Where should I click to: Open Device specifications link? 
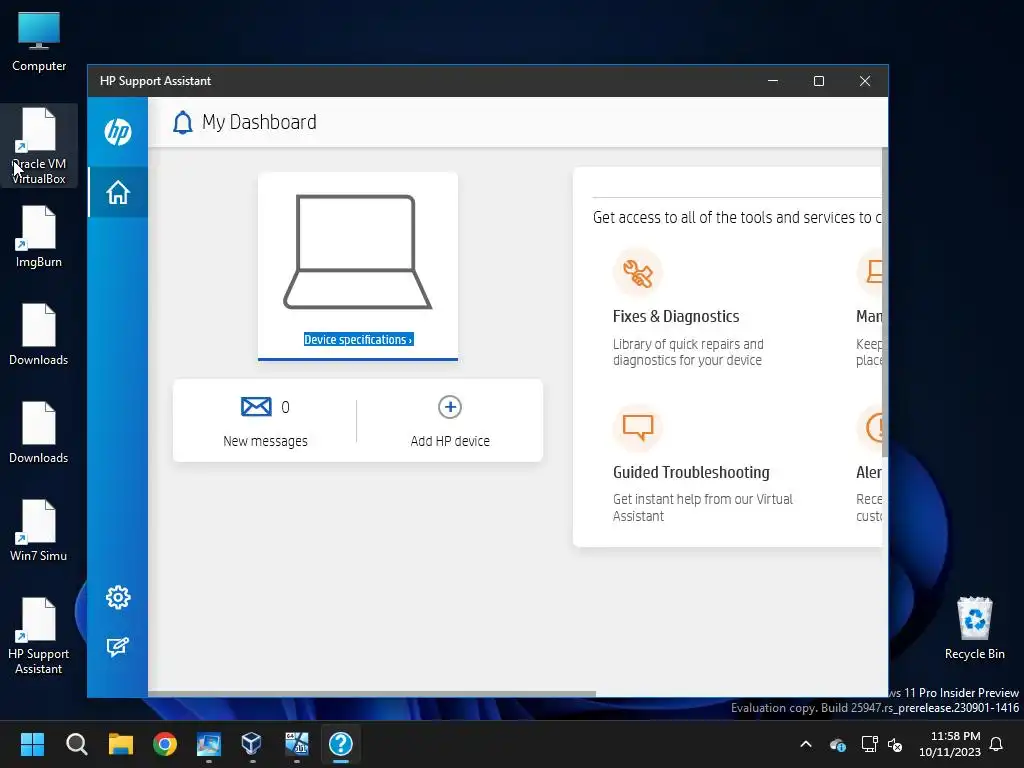[358, 340]
